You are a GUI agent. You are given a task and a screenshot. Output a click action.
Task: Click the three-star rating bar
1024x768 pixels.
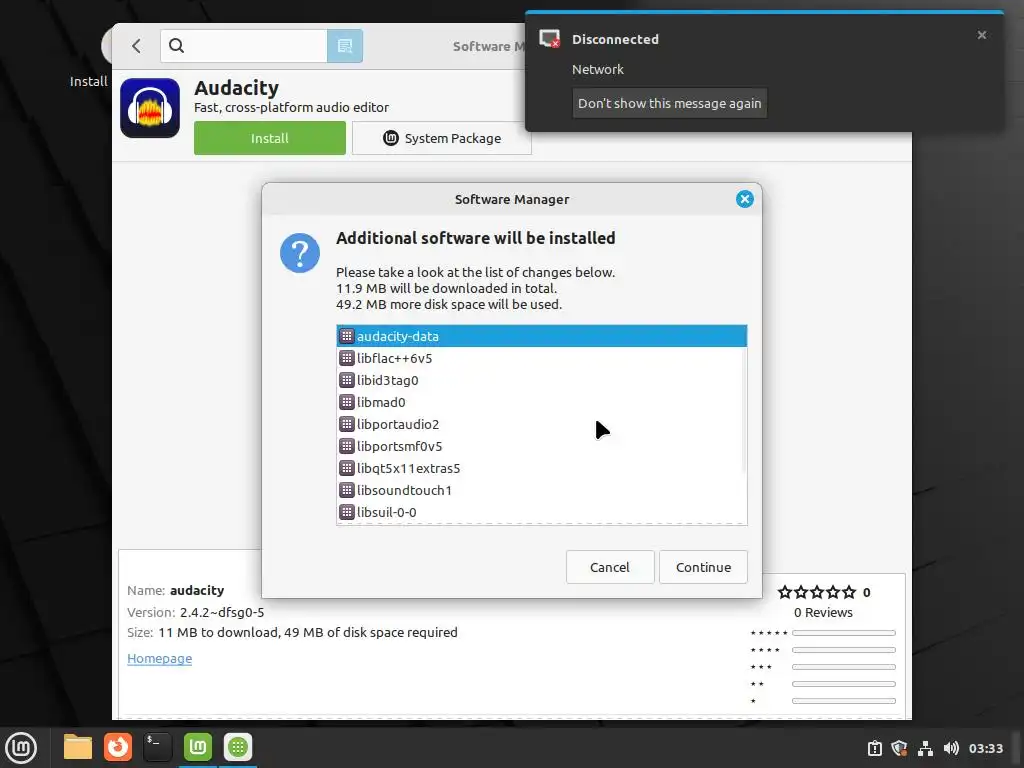tap(843, 667)
